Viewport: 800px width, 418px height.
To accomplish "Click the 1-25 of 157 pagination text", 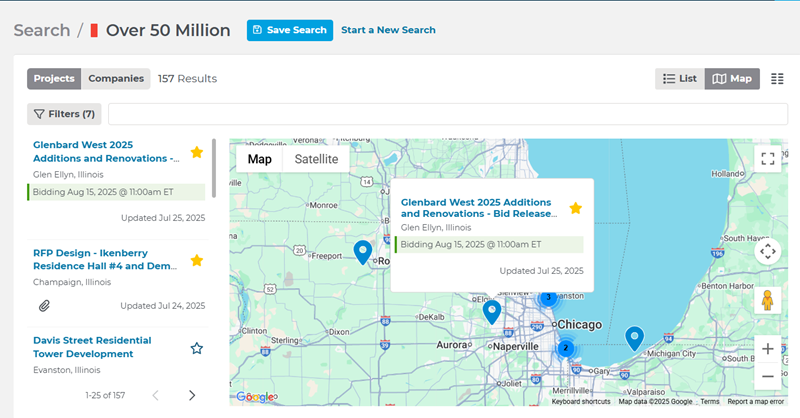I will point(105,395).
